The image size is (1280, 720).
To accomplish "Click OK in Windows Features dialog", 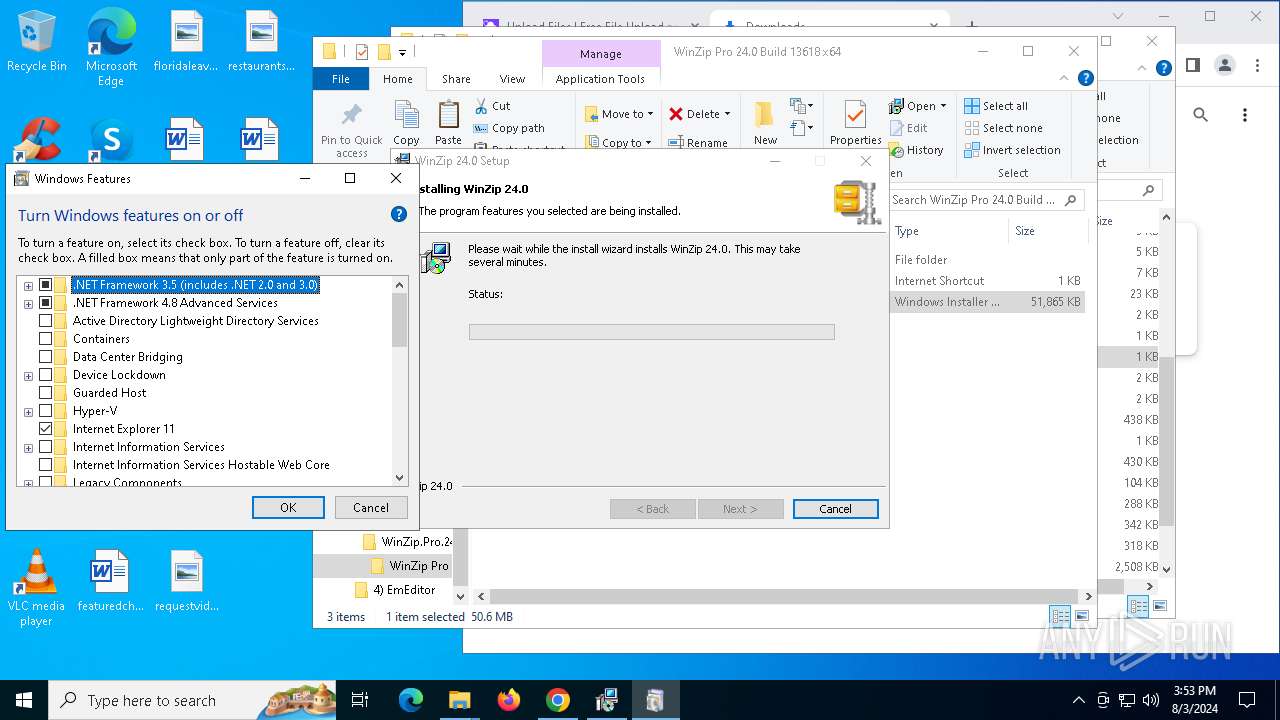I will click(x=288, y=507).
